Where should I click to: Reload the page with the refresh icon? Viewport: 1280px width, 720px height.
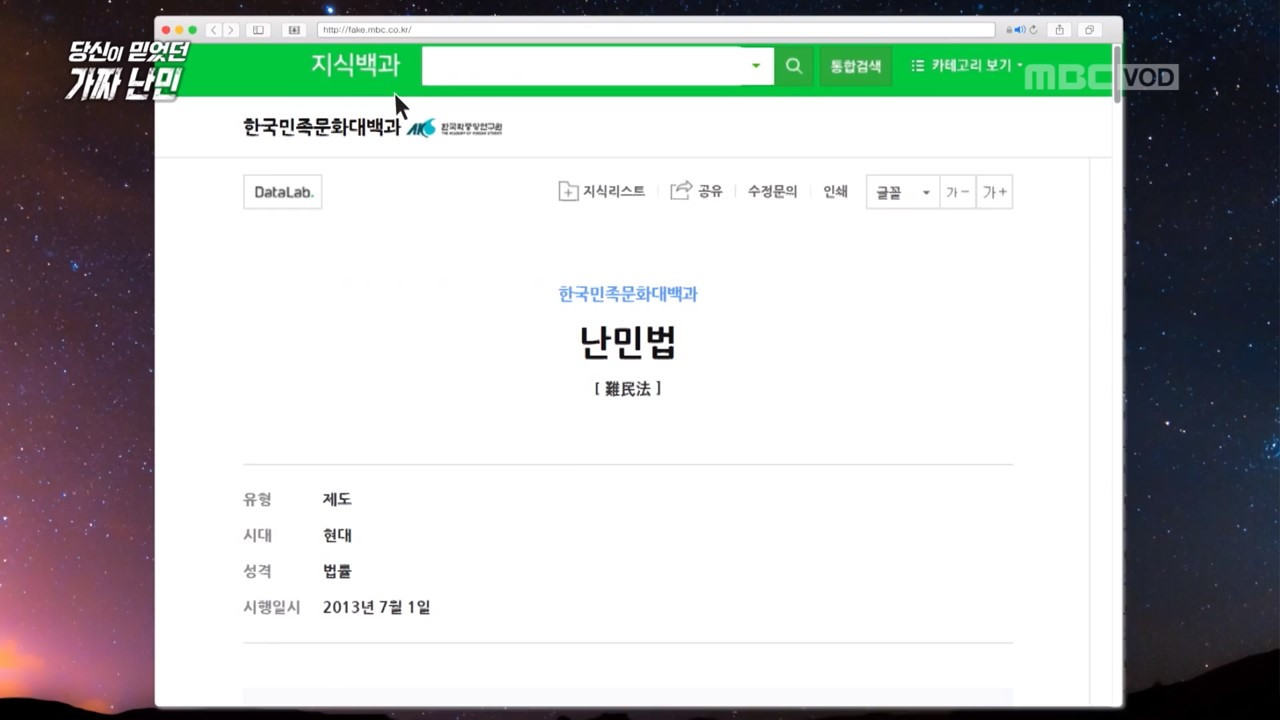coord(1033,30)
